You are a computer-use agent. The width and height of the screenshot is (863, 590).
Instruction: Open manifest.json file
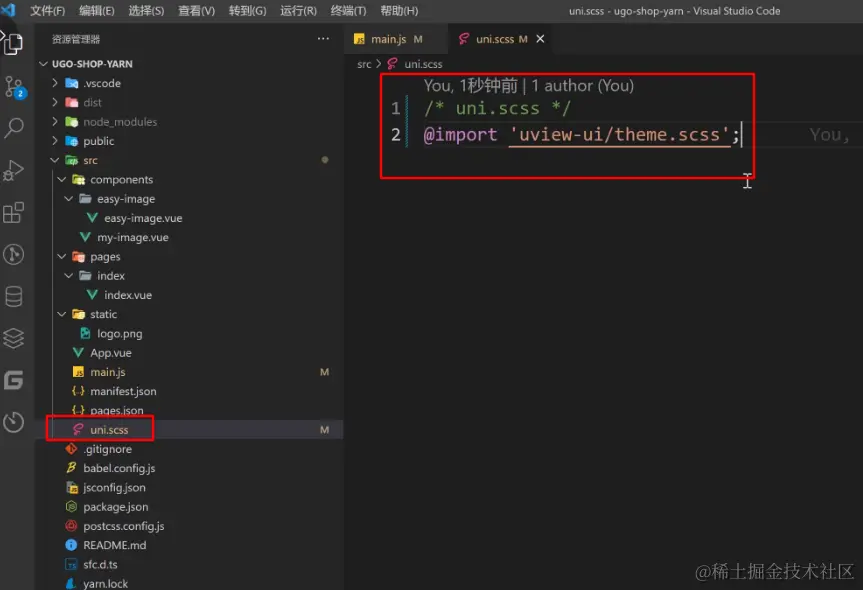(x=123, y=391)
